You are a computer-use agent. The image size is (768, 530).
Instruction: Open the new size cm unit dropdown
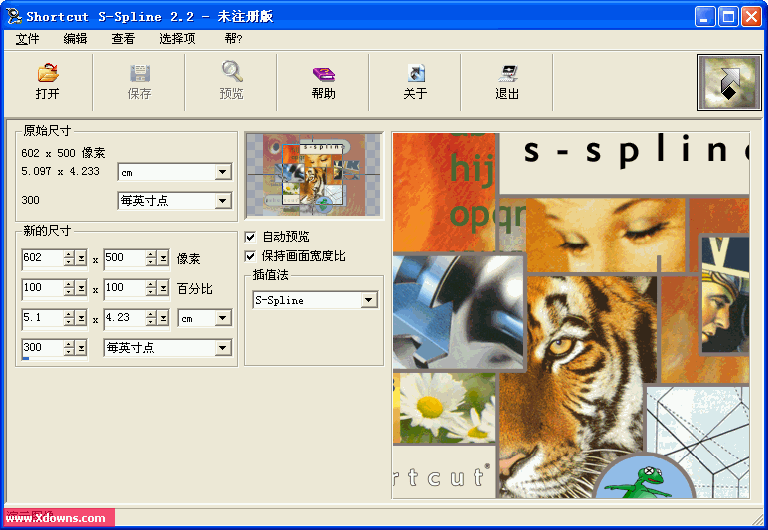pos(223,318)
